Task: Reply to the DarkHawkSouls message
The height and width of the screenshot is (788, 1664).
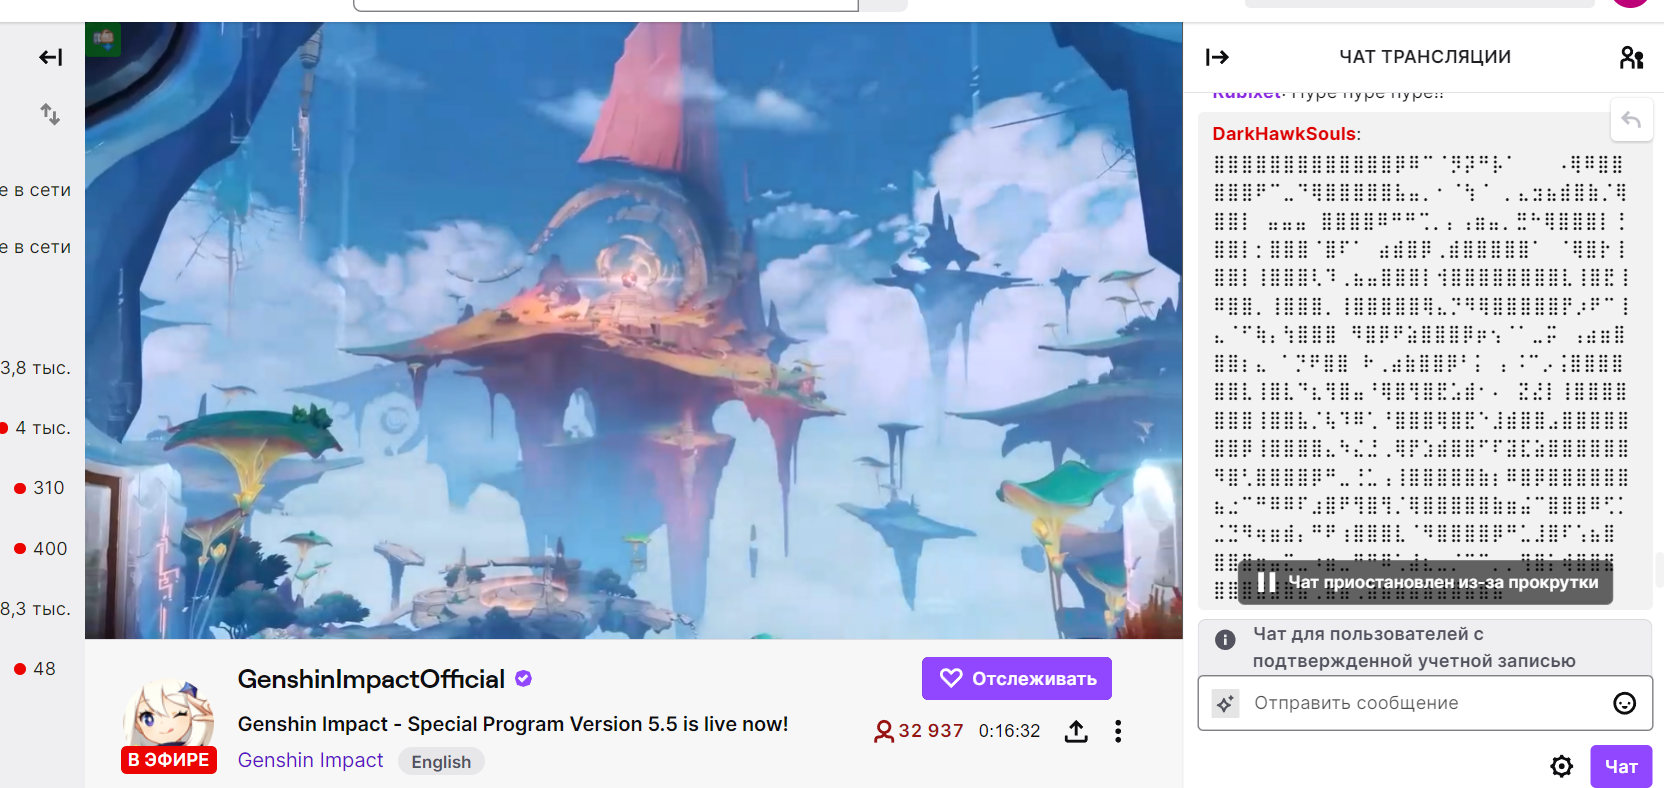Action: [1631, 120]
